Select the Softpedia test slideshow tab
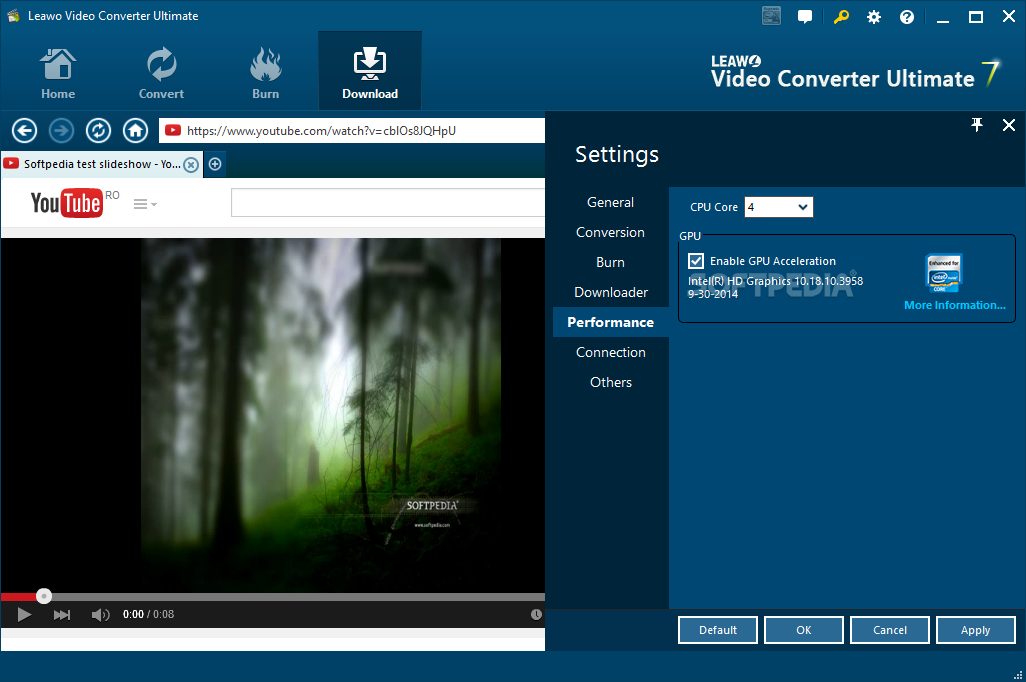 tap(101, 164)
